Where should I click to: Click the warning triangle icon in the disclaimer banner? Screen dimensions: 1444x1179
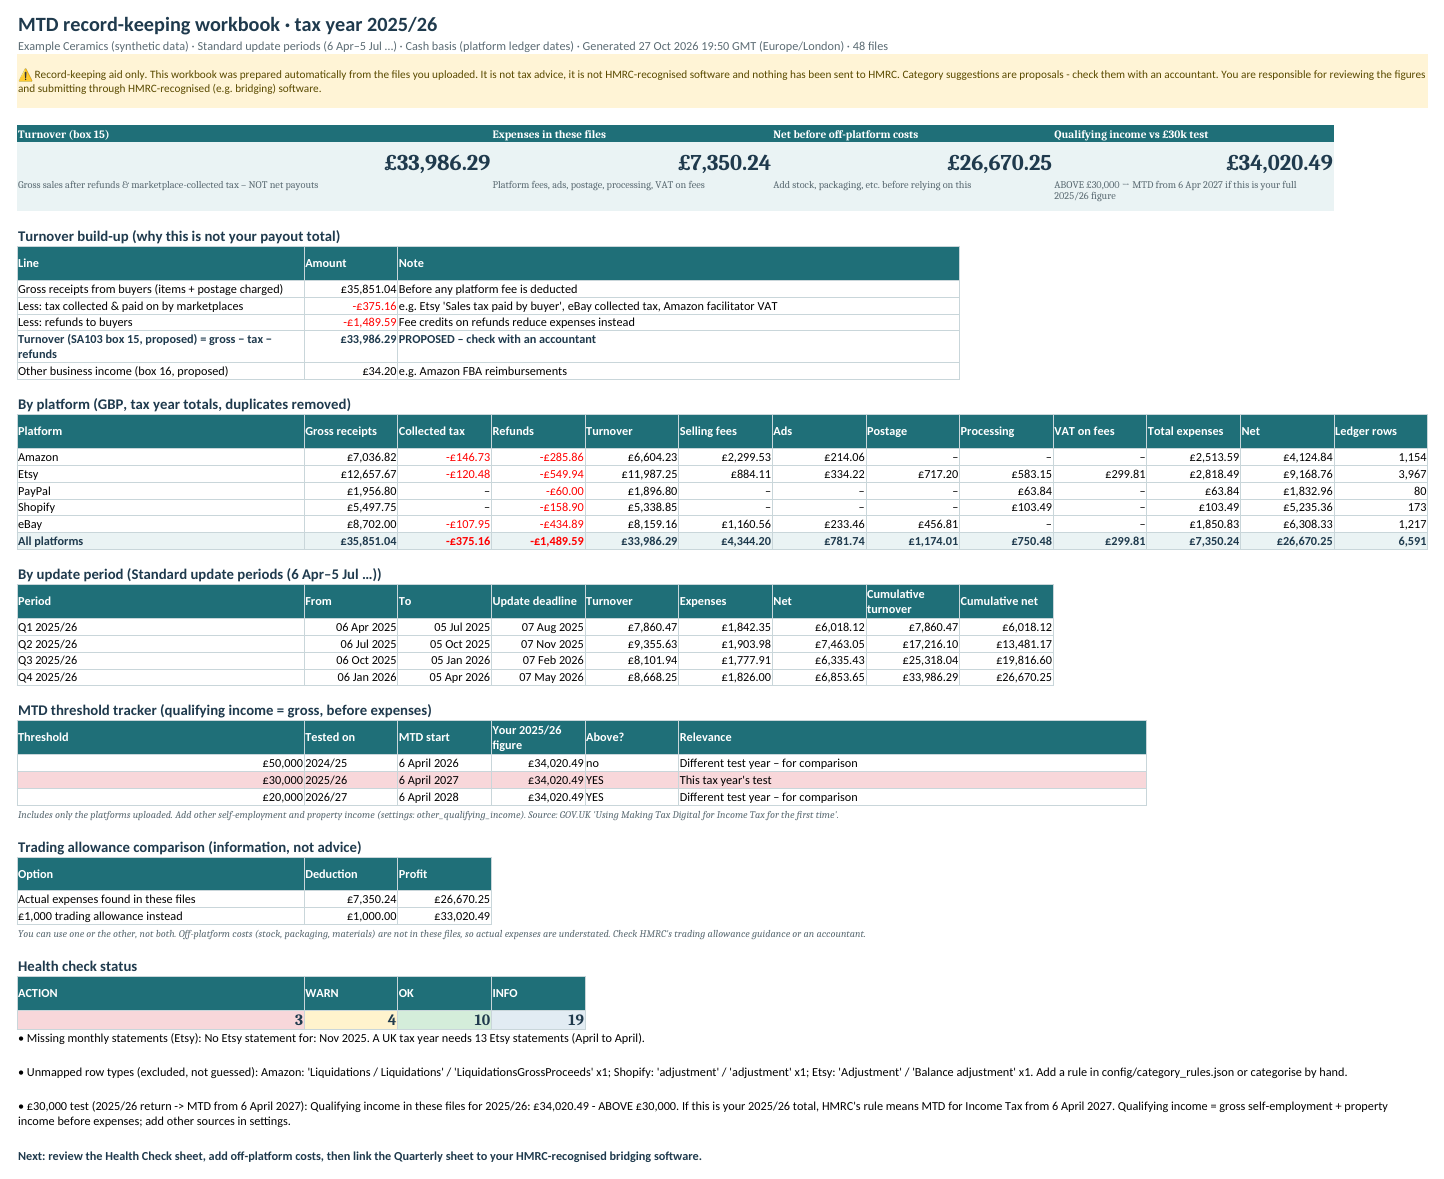[x=24, y=75]
